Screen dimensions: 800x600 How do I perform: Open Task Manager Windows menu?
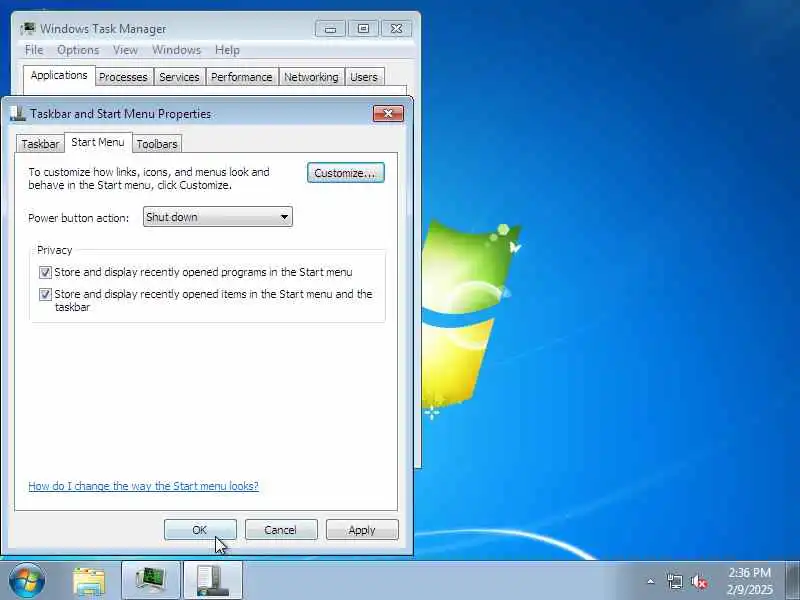tap(177, 50)
